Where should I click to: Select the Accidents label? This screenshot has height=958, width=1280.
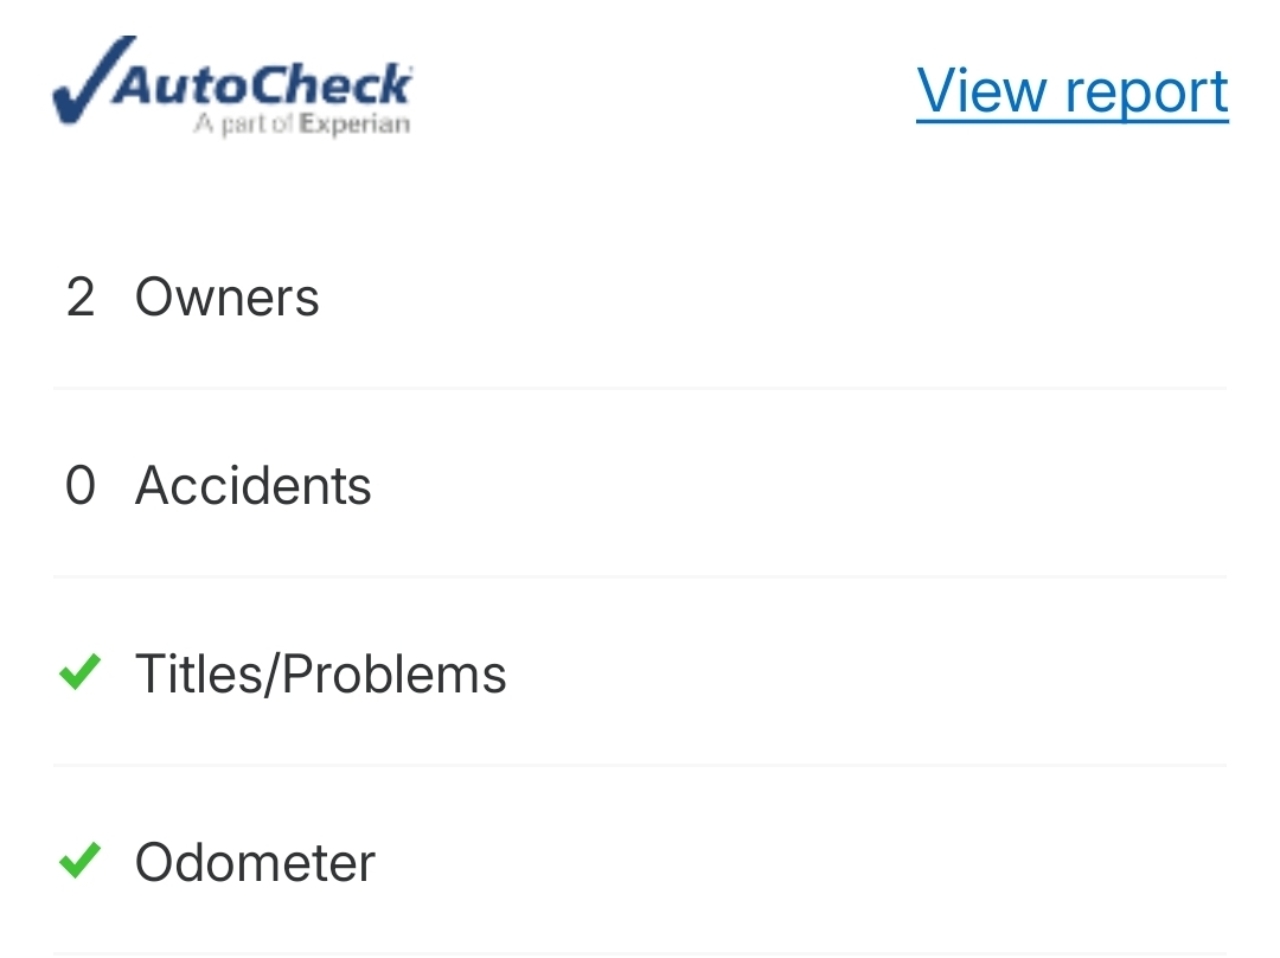click(253, 486)
